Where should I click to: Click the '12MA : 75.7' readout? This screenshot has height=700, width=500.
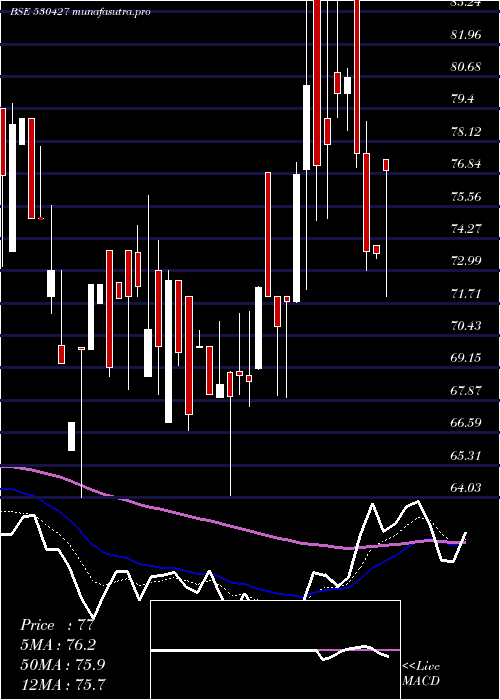coord(63,684)
